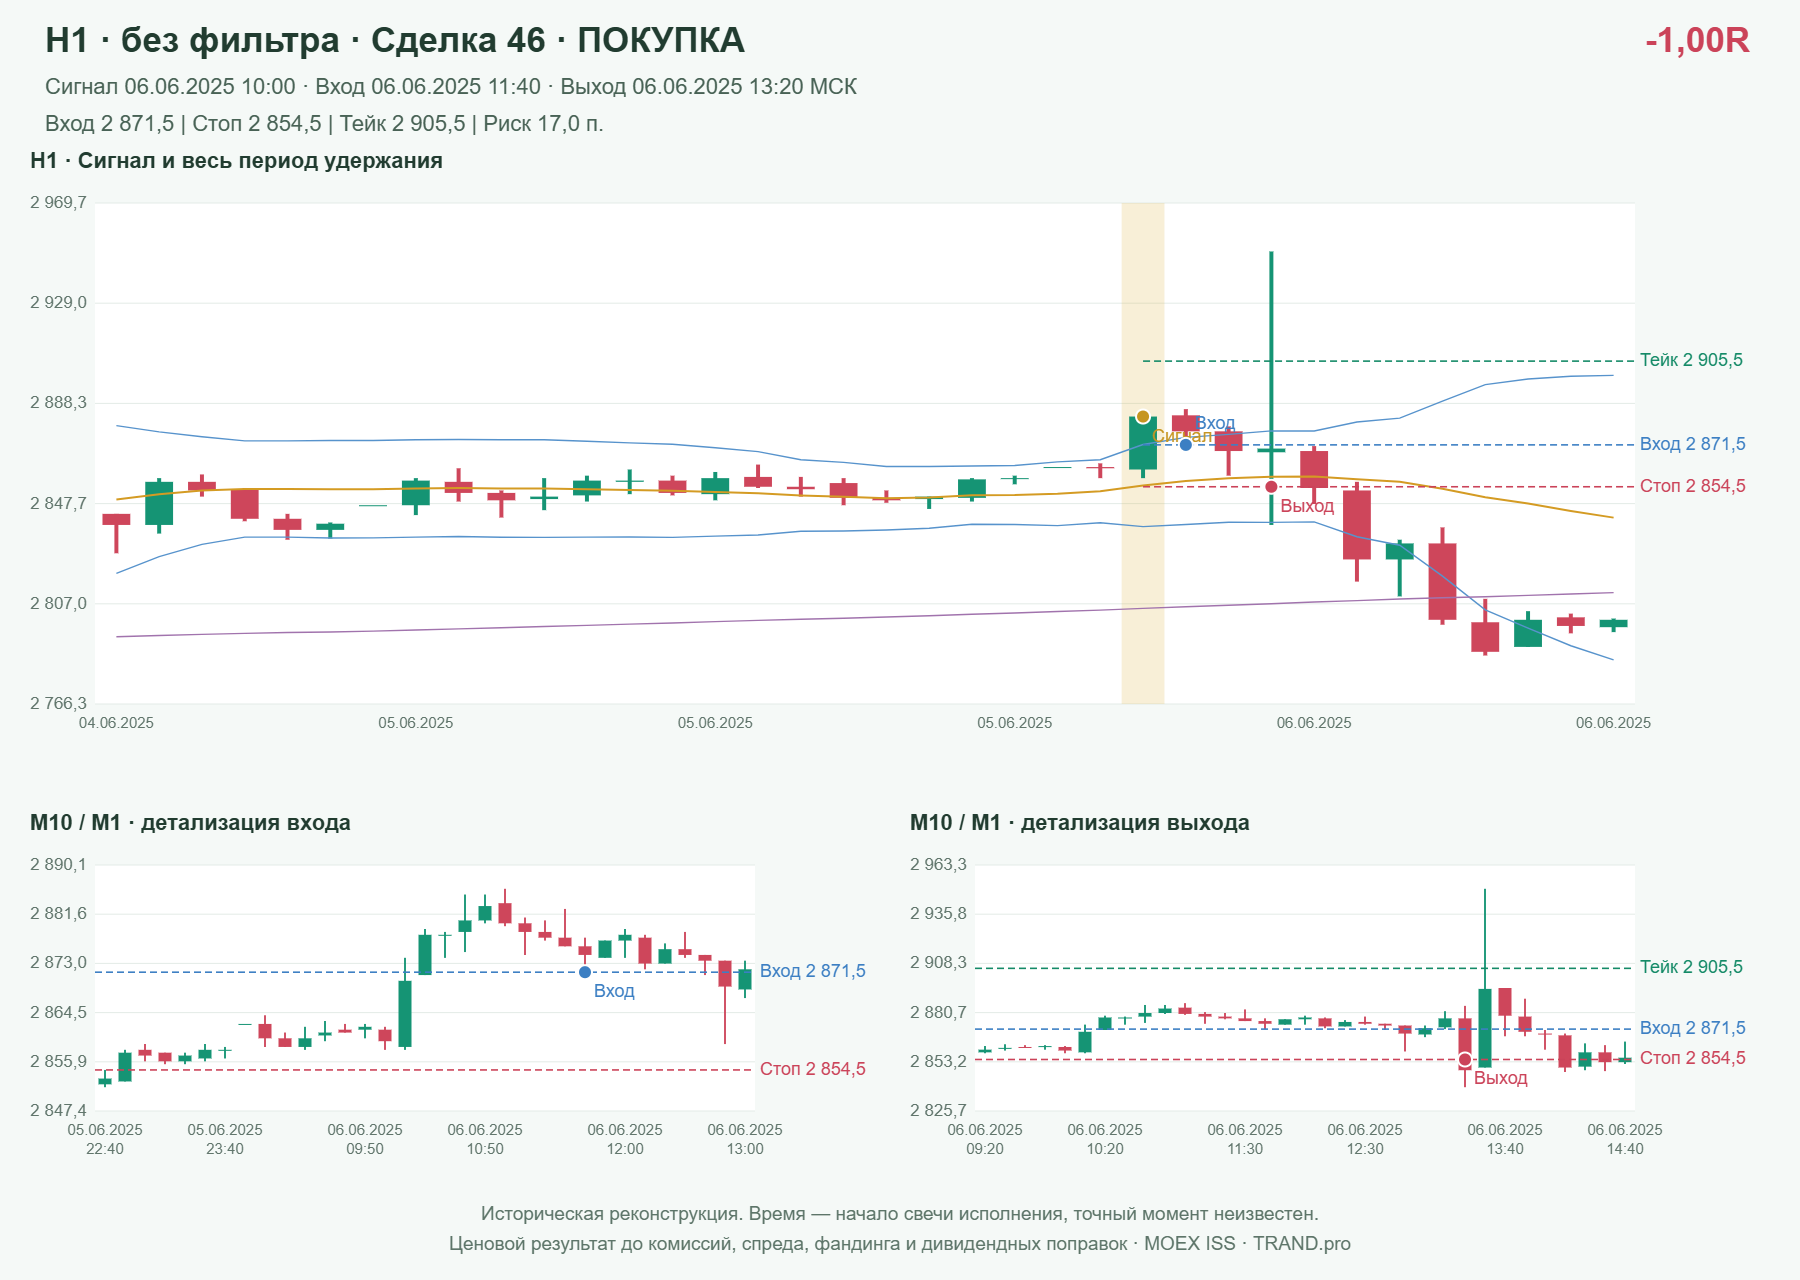
Task: Click "Стоп 2 854,5" label in exit detail chart
Action: (1692, 1058)
